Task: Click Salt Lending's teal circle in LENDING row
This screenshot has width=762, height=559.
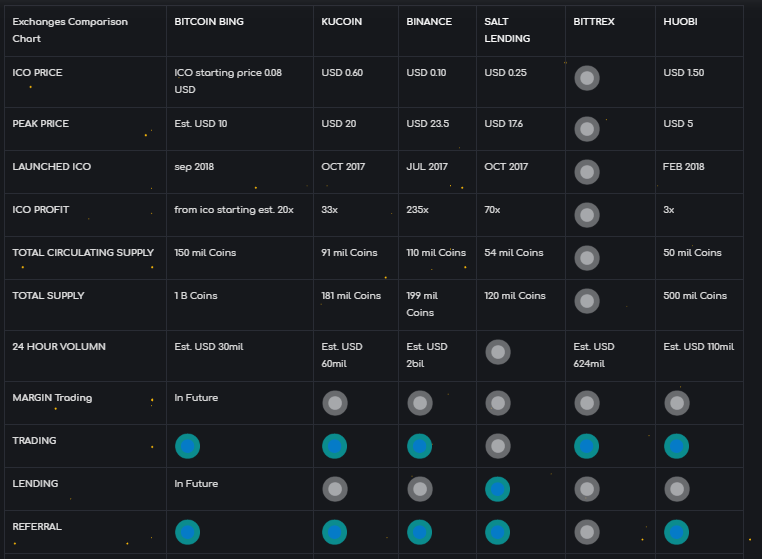Action: [x=497, y=489]
